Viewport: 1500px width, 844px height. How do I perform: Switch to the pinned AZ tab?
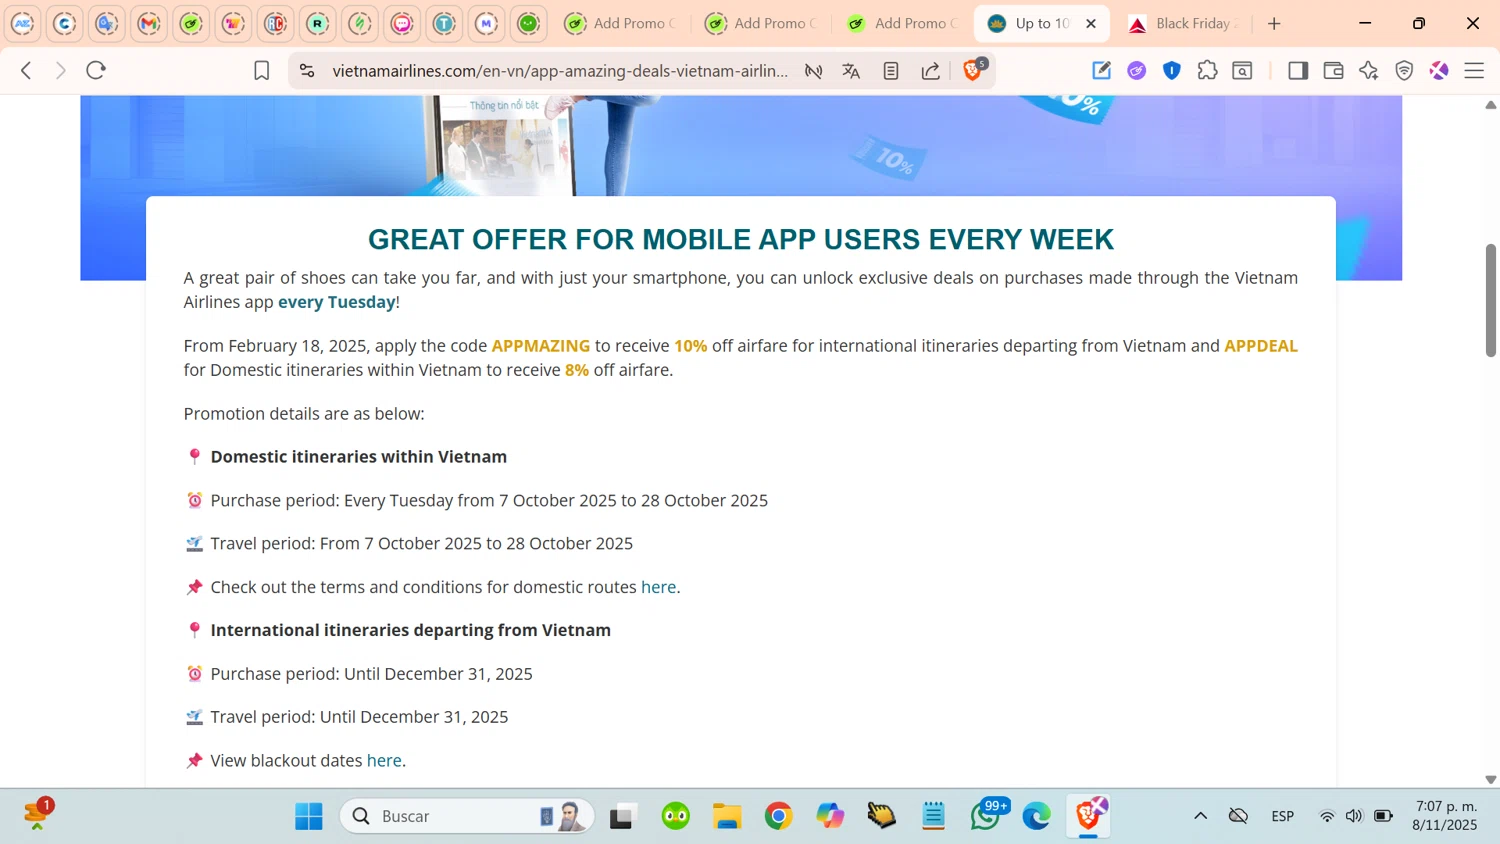23,23
